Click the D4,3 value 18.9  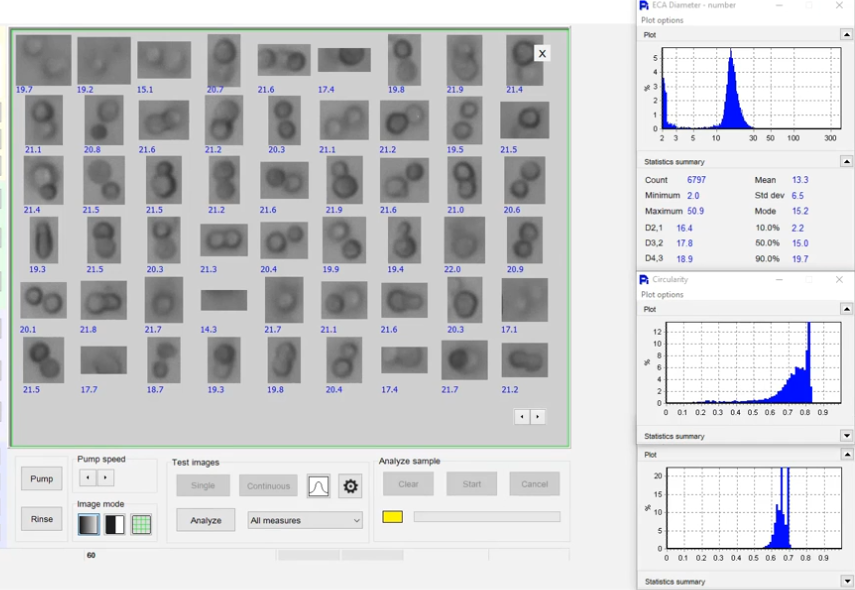pos(684,258)
